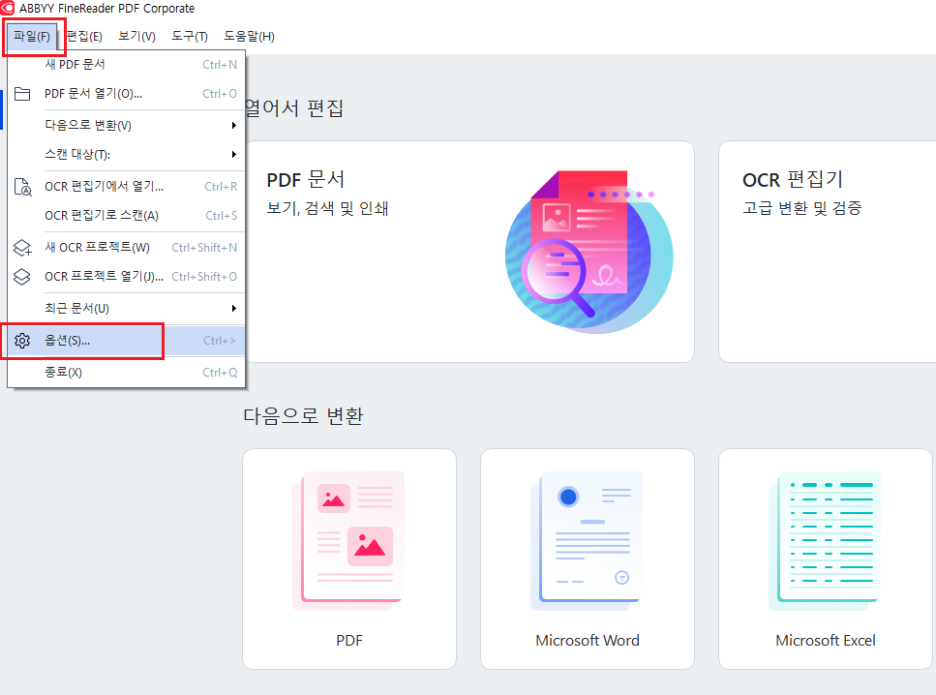Viewport: 936px width, 695px height.
Task: Click the PDF conversion card
Action: click(349, 559)
